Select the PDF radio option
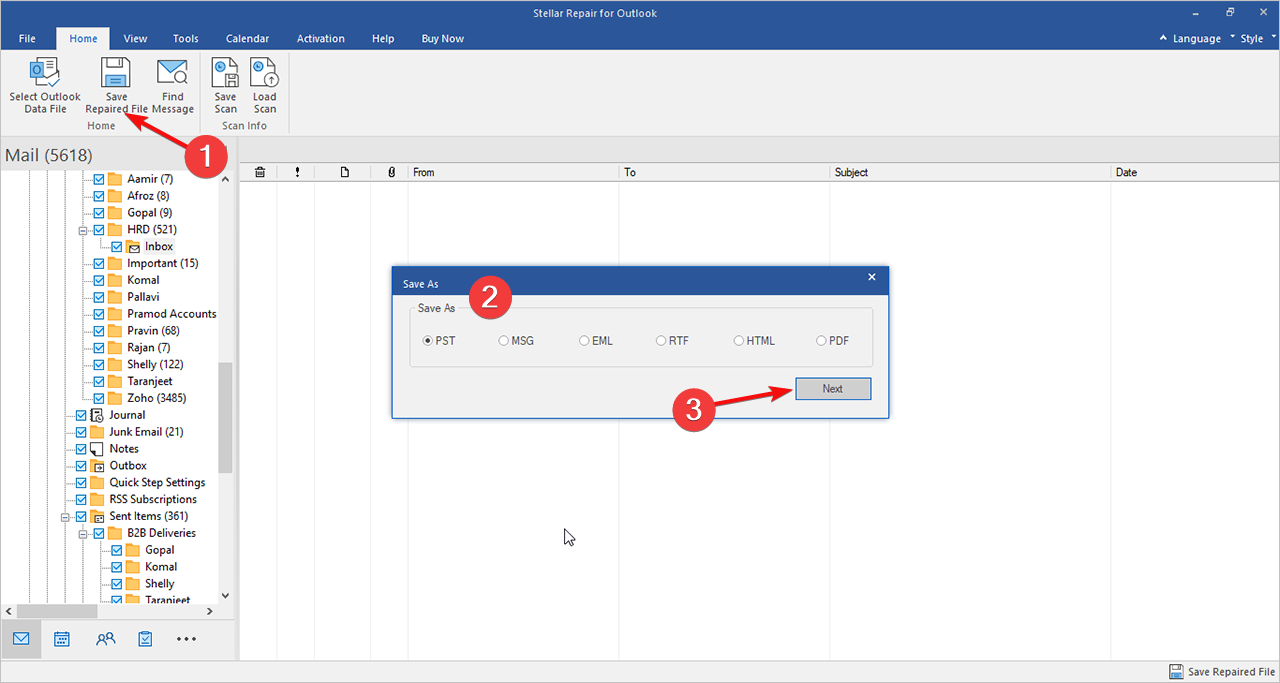 tap(821, 341)
